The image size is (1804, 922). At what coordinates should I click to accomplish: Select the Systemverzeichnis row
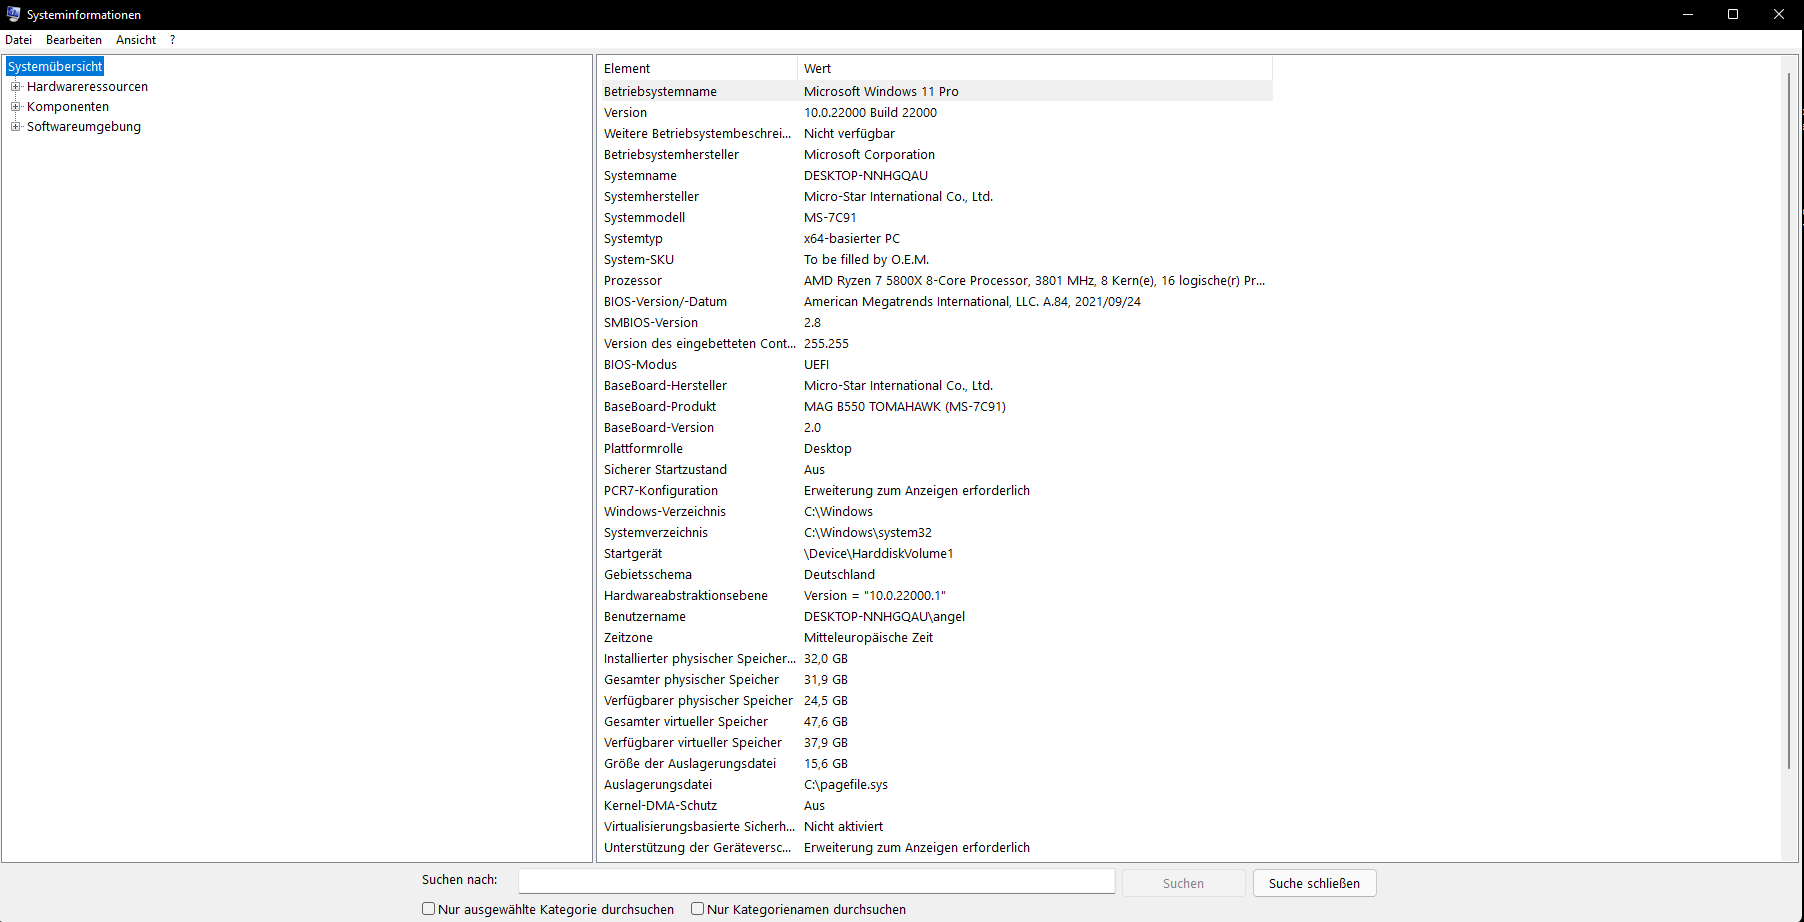[935, 532]
